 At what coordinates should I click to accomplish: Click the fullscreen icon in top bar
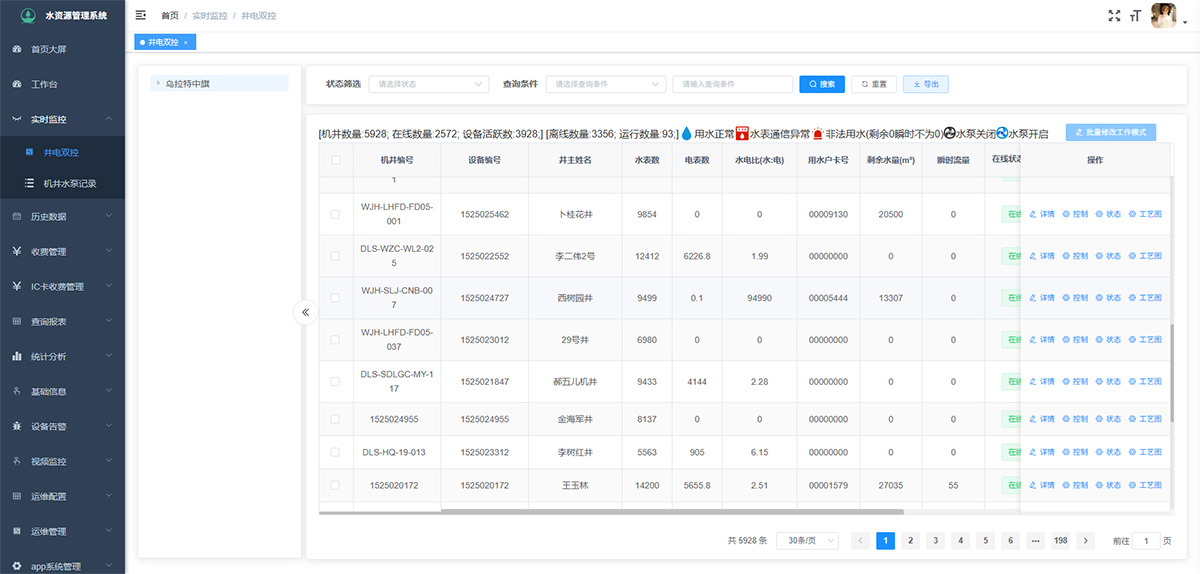pos(1115,15)
